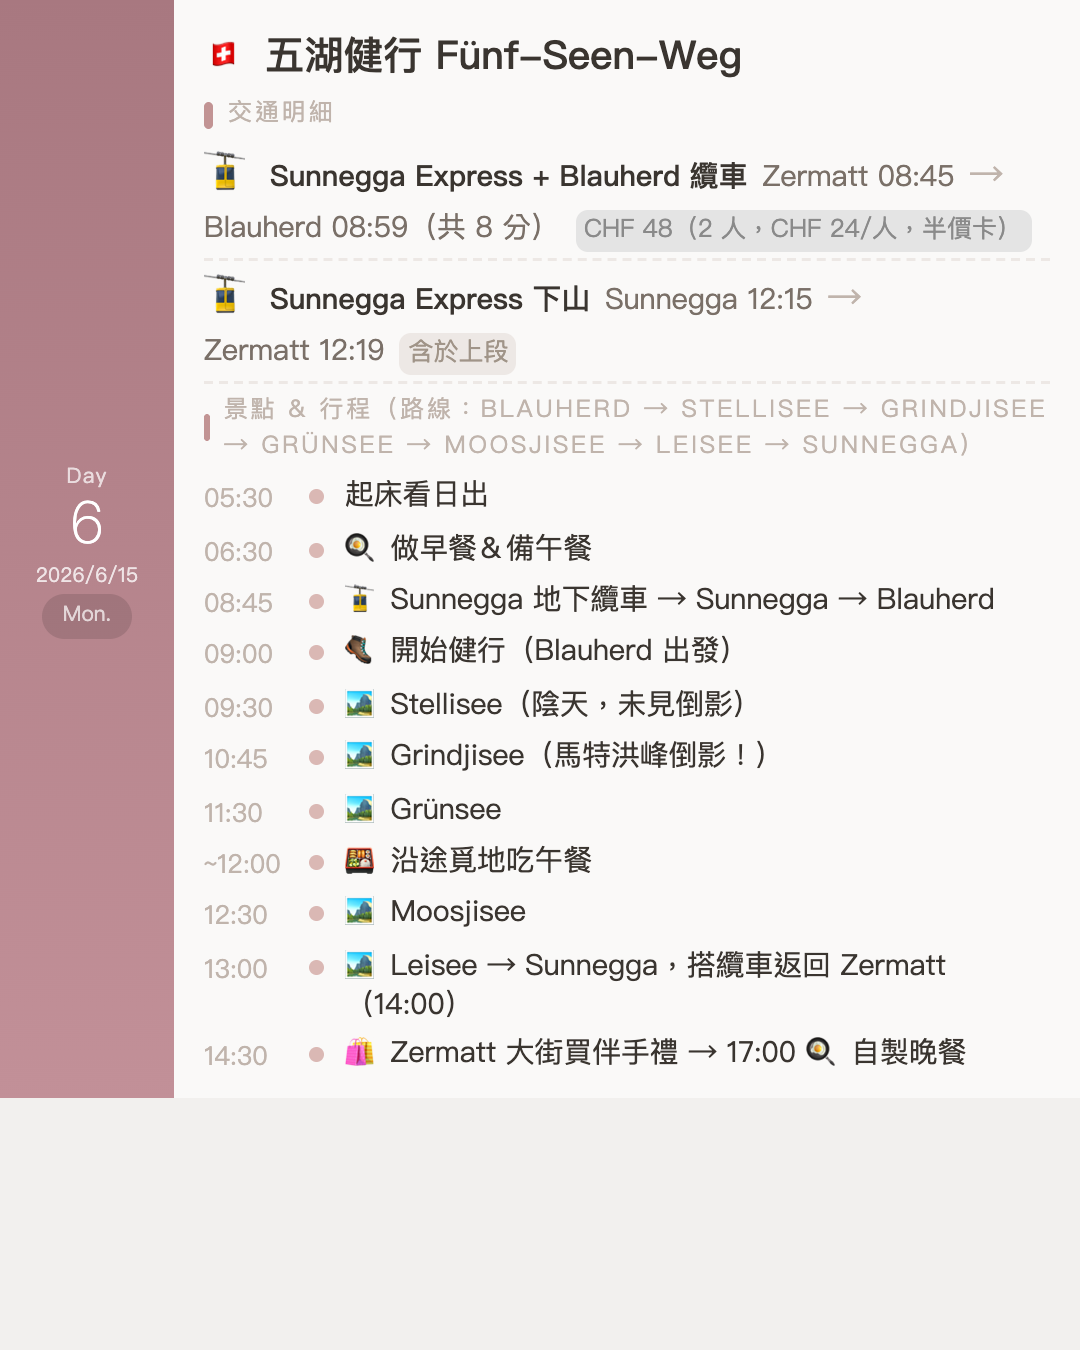Click timeline dot at ~12:00

[317, 862]
